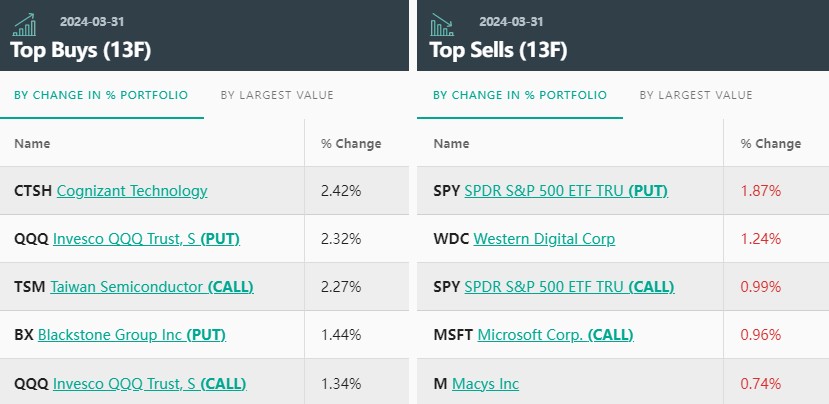Switch Top Buys to 'By Largest Value' tab
829x404 pixels.
[x=277, y=95]
